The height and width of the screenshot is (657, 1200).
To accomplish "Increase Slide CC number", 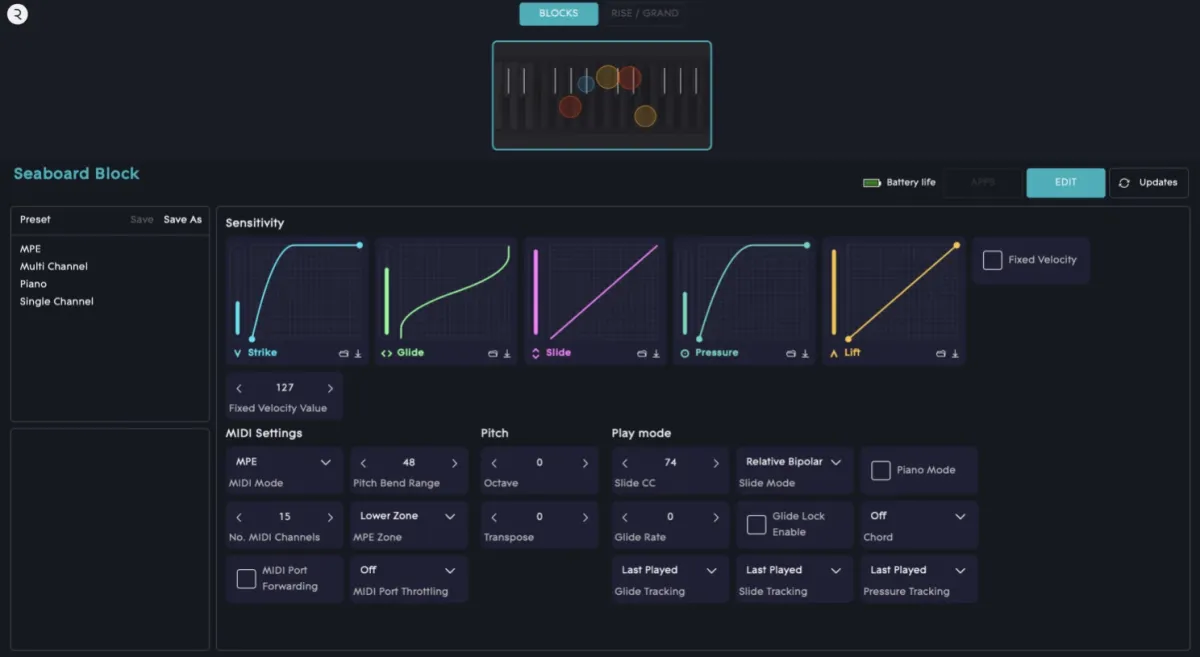I will pyautogui.click(x=716, y=463).
